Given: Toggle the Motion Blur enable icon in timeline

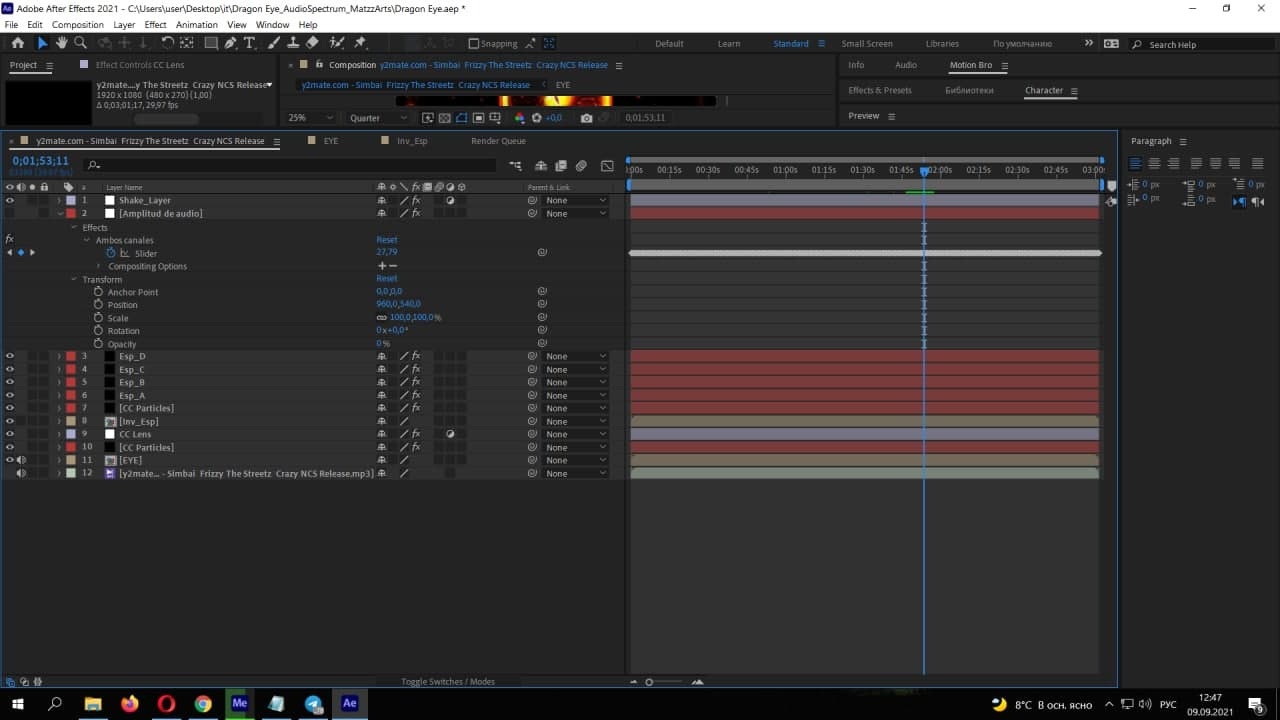Looking at the screenshot, I should [580, 166].
